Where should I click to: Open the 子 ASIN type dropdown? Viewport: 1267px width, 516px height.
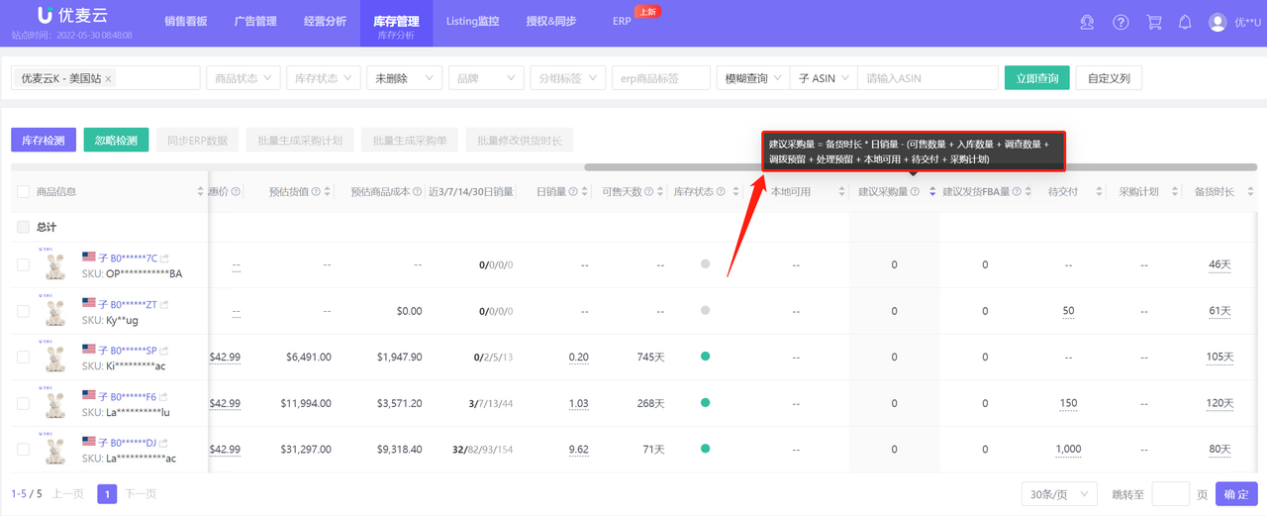pyautogui.click(x=823, y=78)
